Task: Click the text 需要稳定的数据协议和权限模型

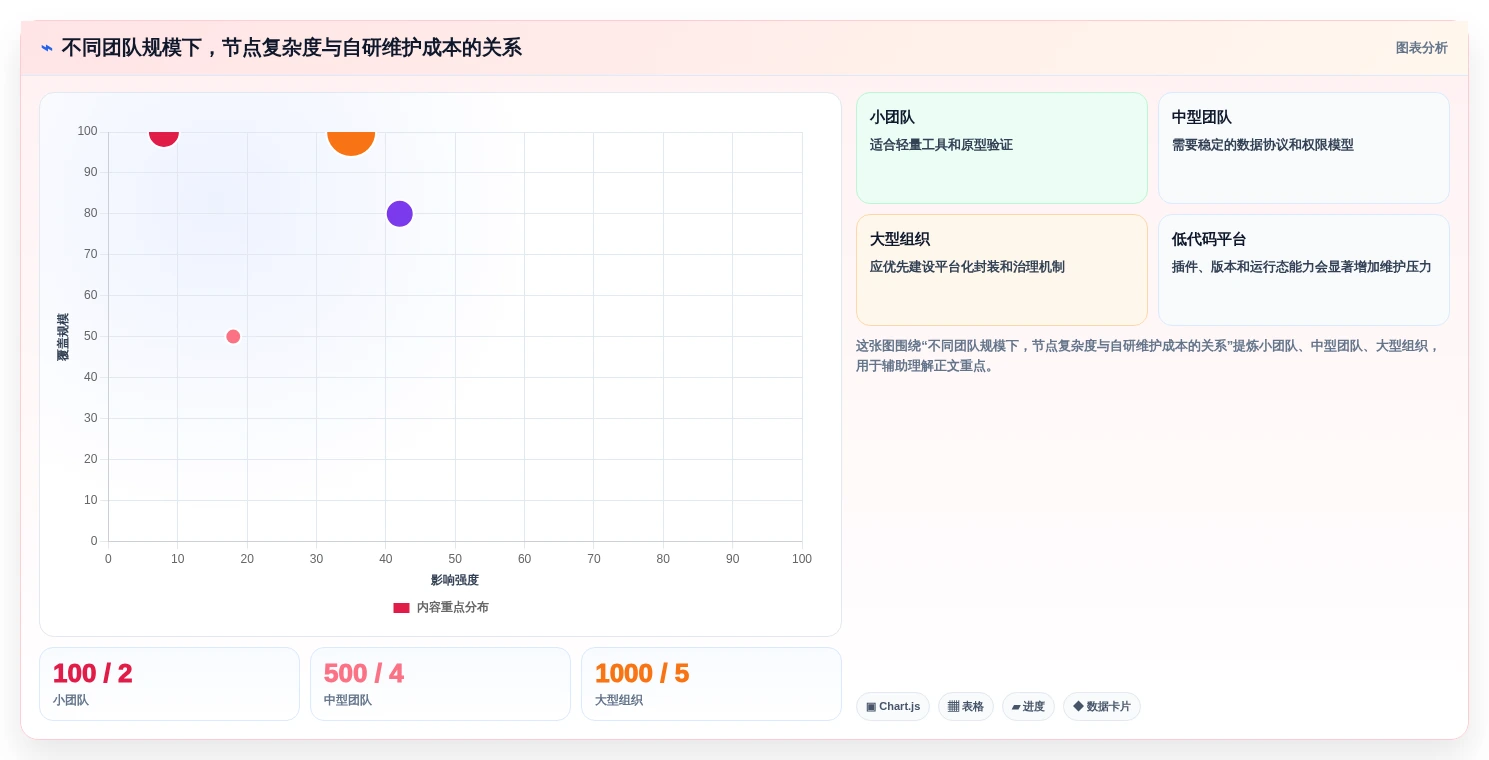Action: 1263,145
